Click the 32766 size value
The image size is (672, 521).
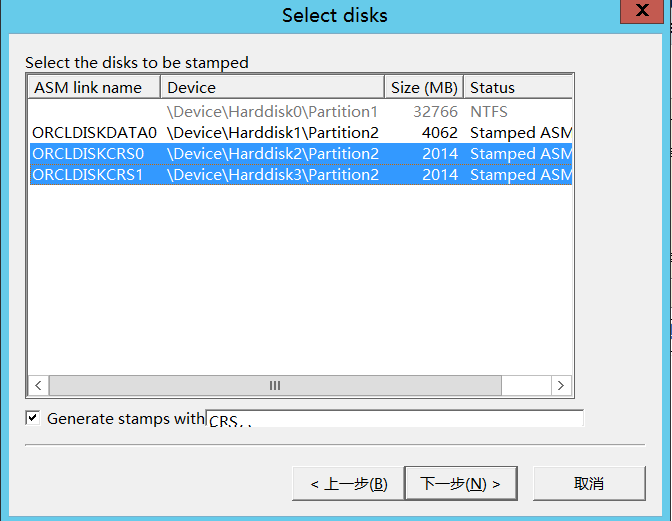click(435, 112)
